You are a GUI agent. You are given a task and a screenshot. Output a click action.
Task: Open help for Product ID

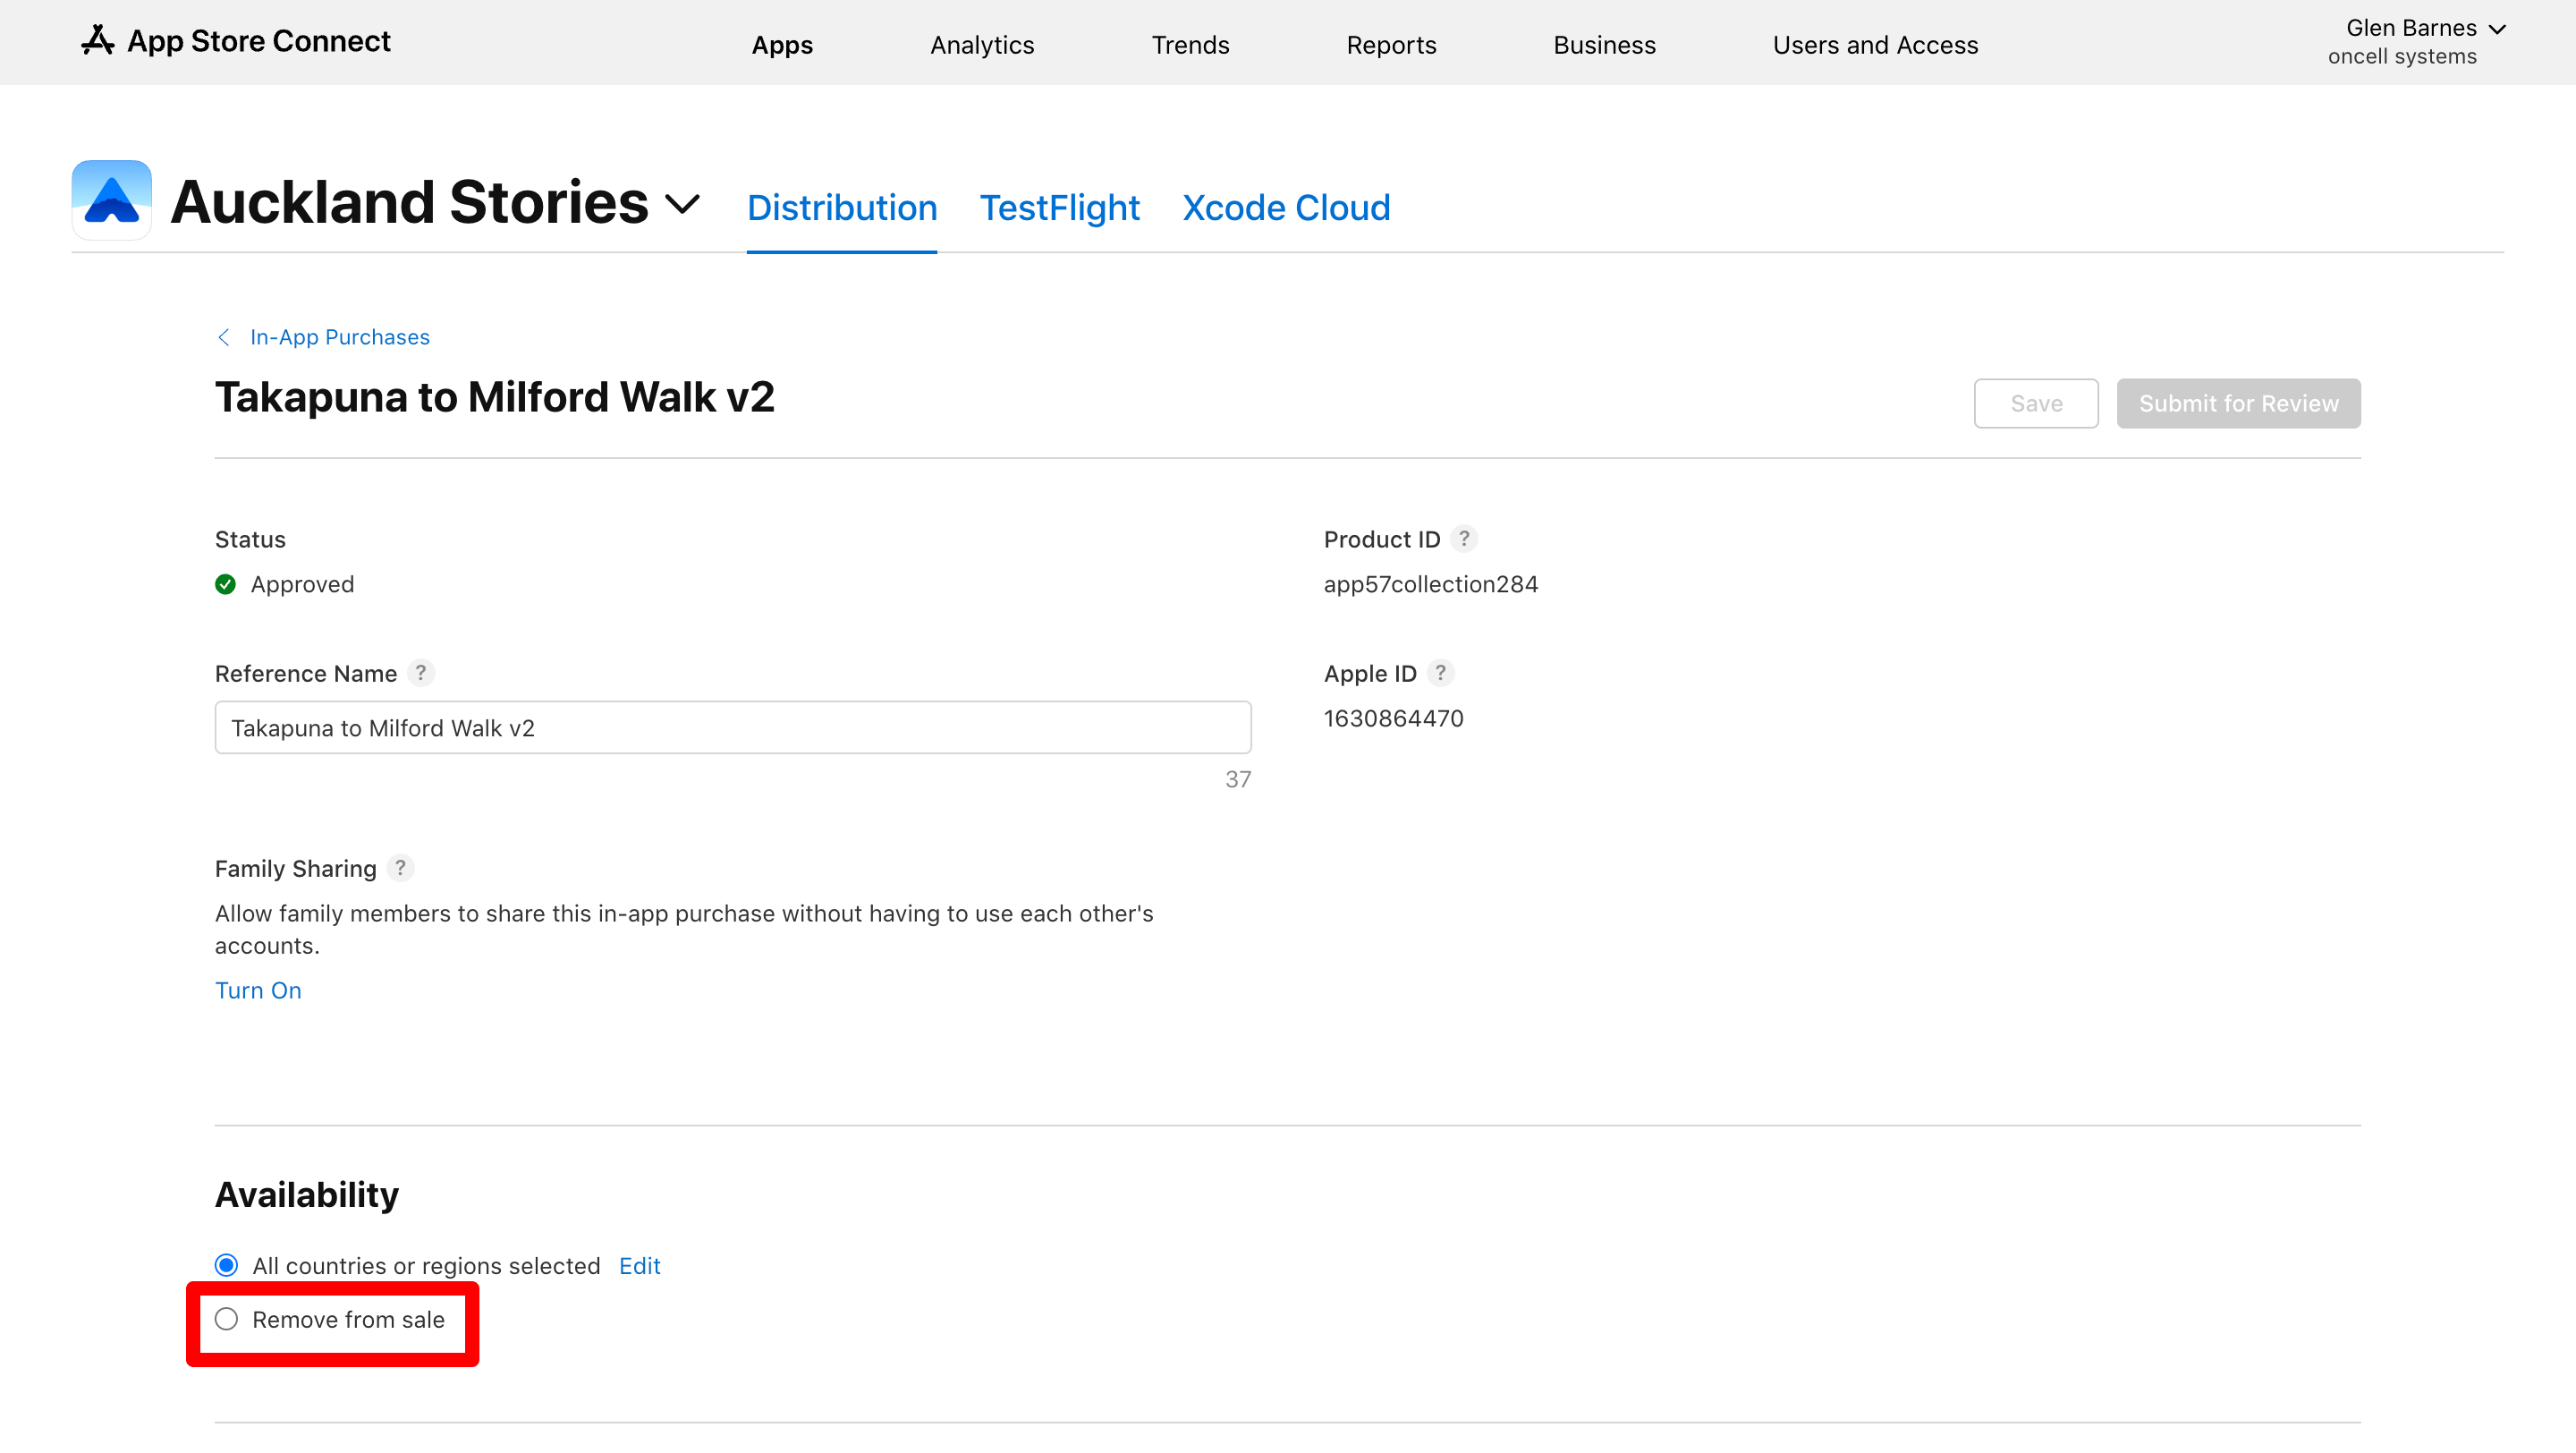click(x=1464, y=539)
